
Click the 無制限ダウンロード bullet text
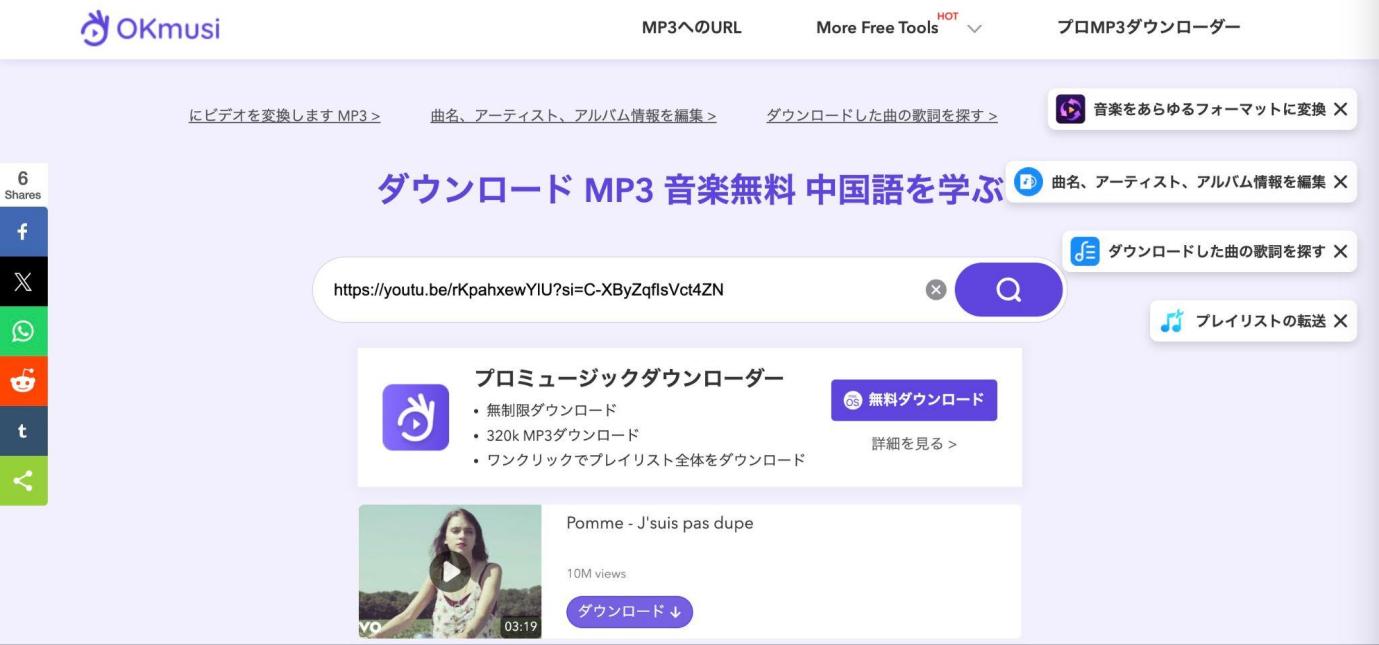(x=552, y=410)
